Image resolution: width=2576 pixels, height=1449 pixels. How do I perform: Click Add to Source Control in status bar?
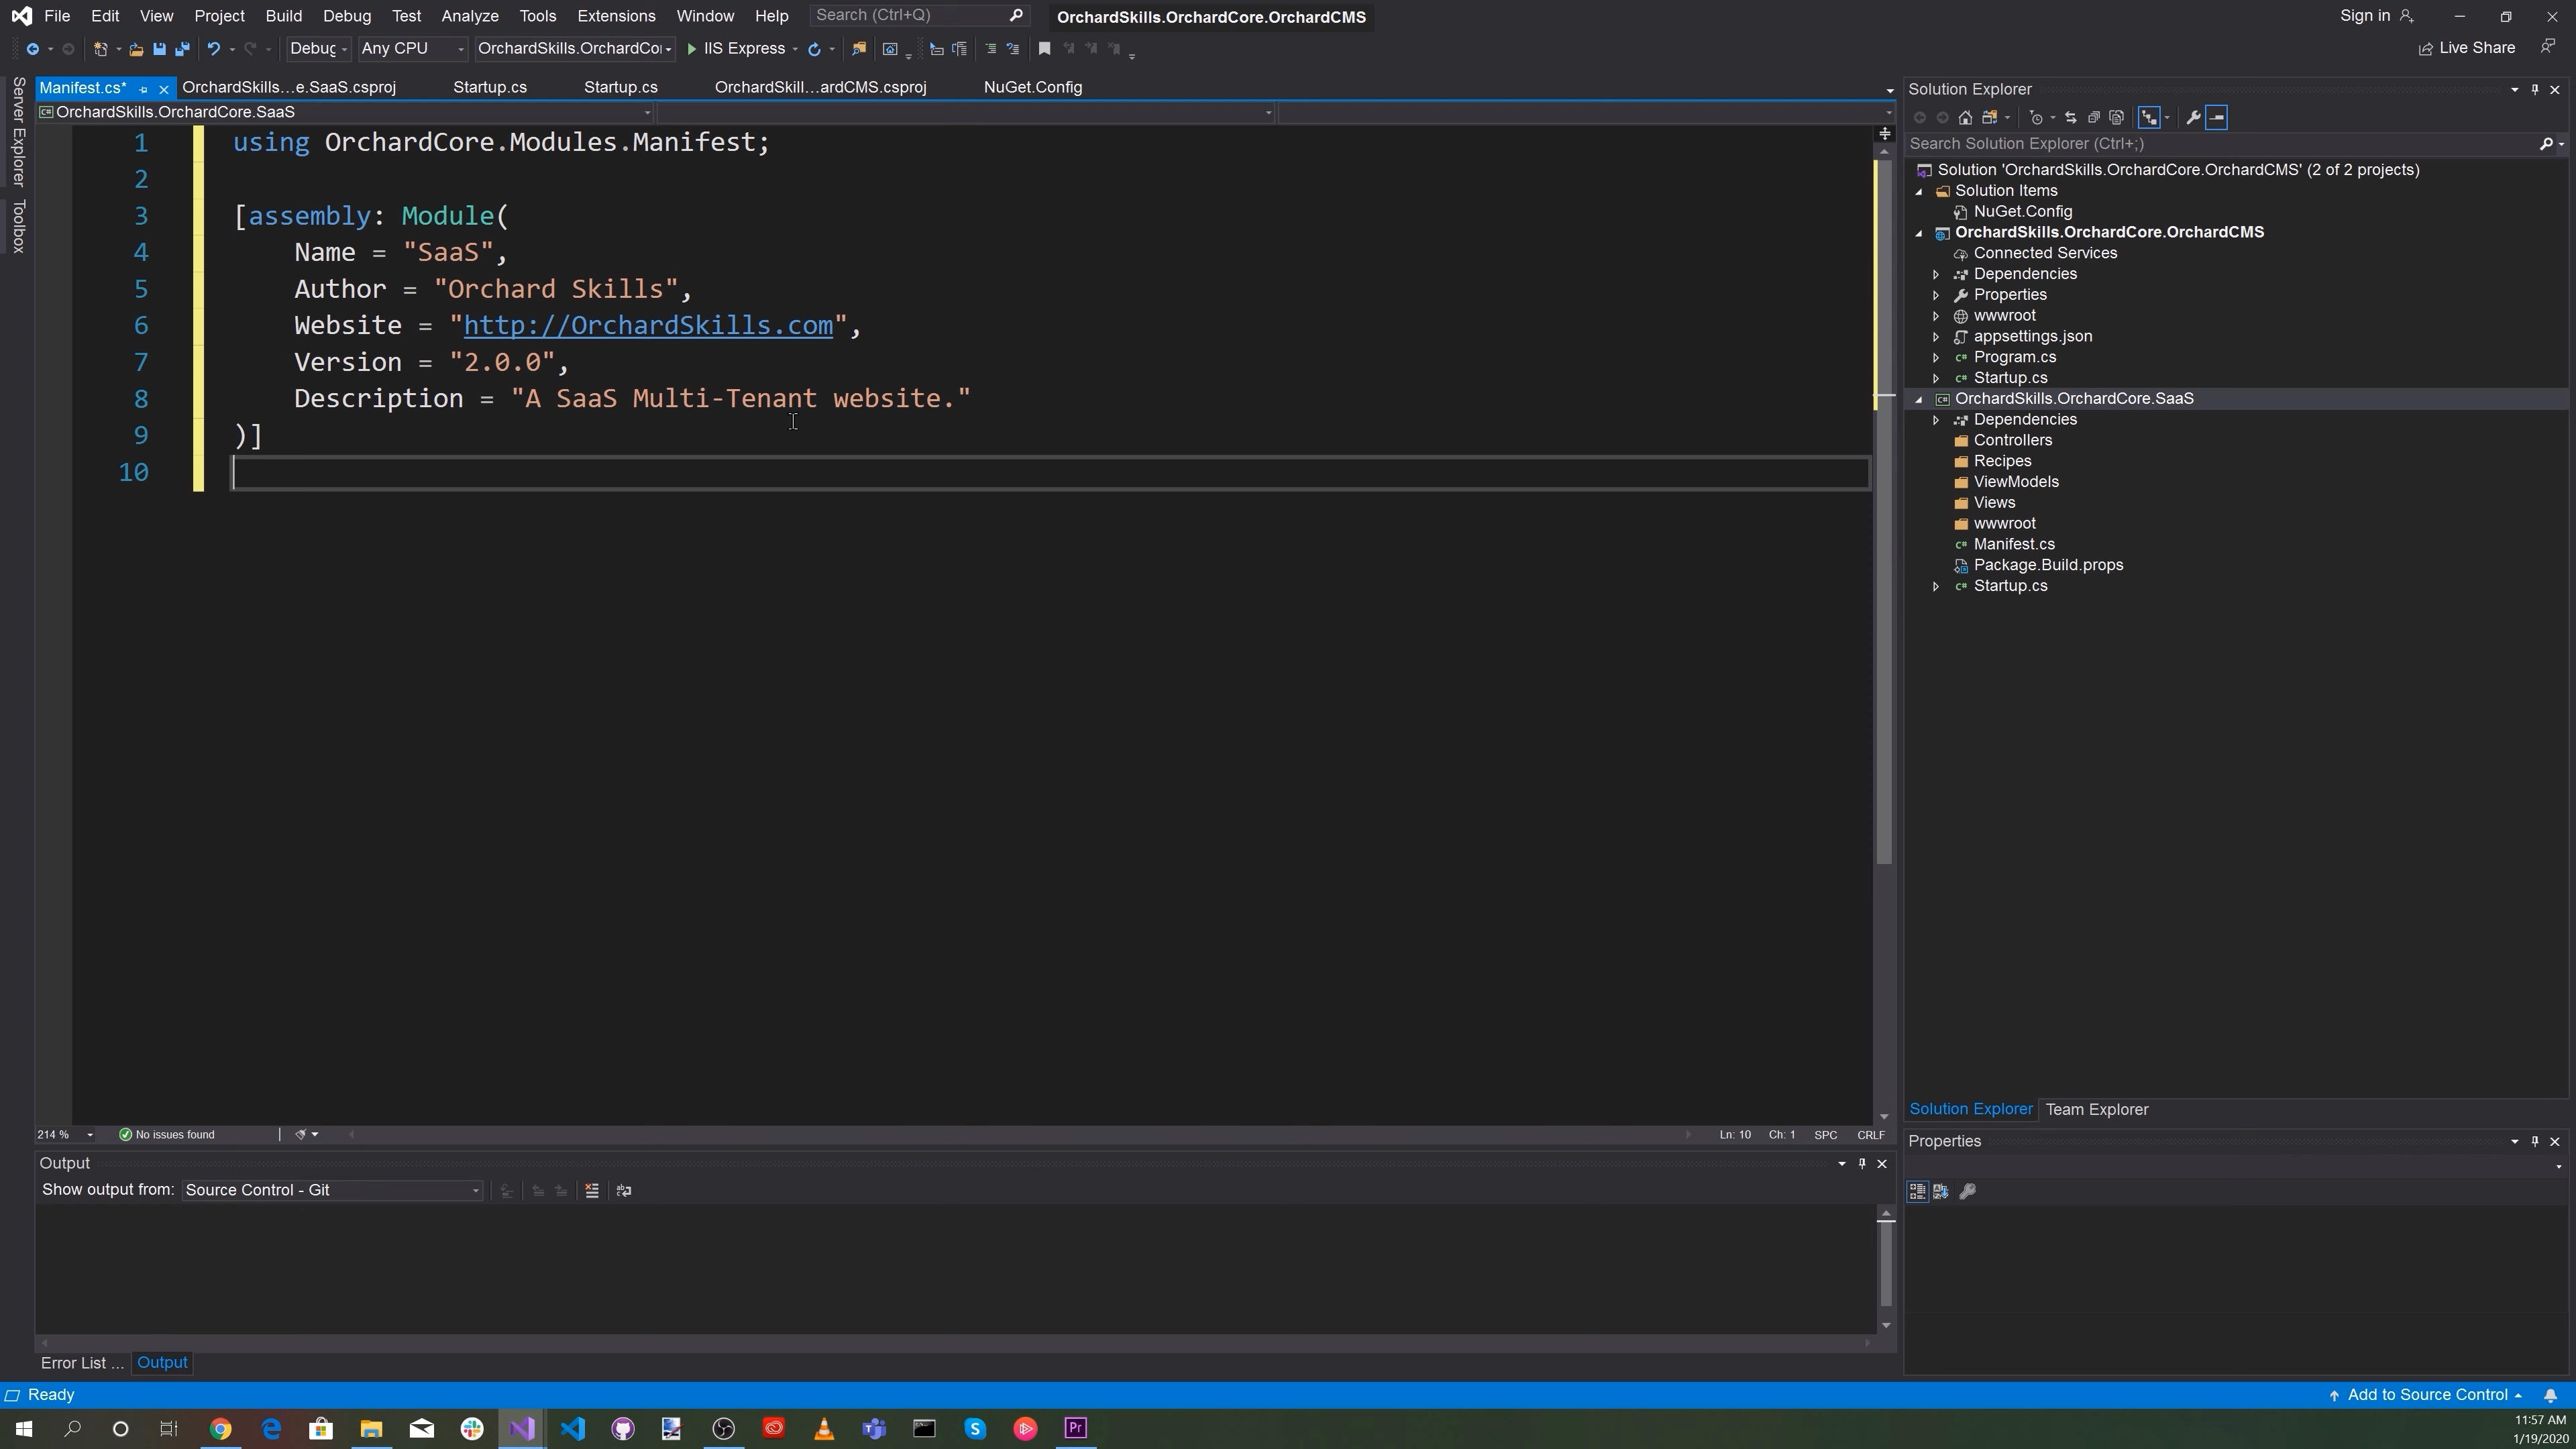point(2426,1396)
